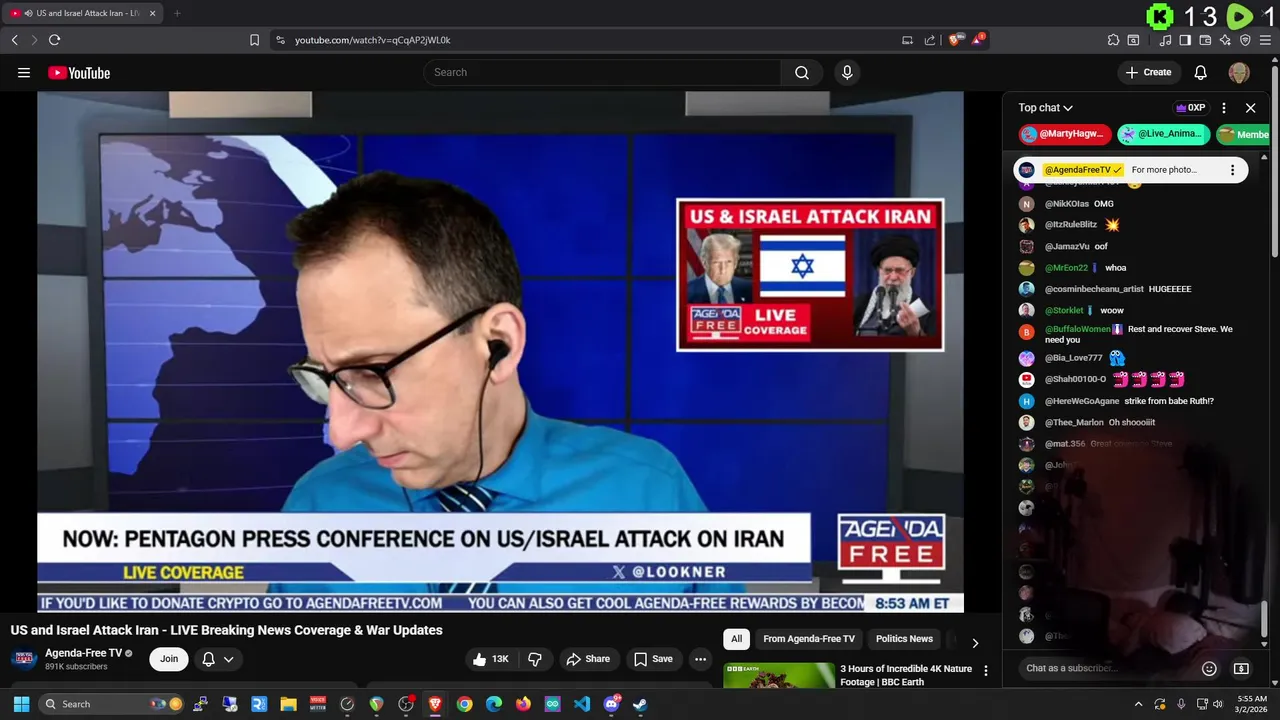Like the video with thumbs up

(490, 659)
